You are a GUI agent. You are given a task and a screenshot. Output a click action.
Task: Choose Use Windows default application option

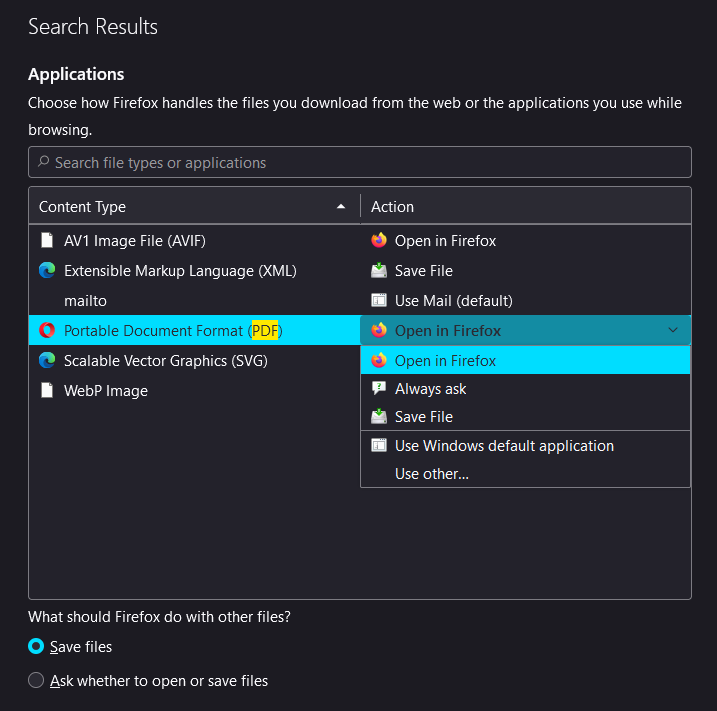(x=525, y=445)
